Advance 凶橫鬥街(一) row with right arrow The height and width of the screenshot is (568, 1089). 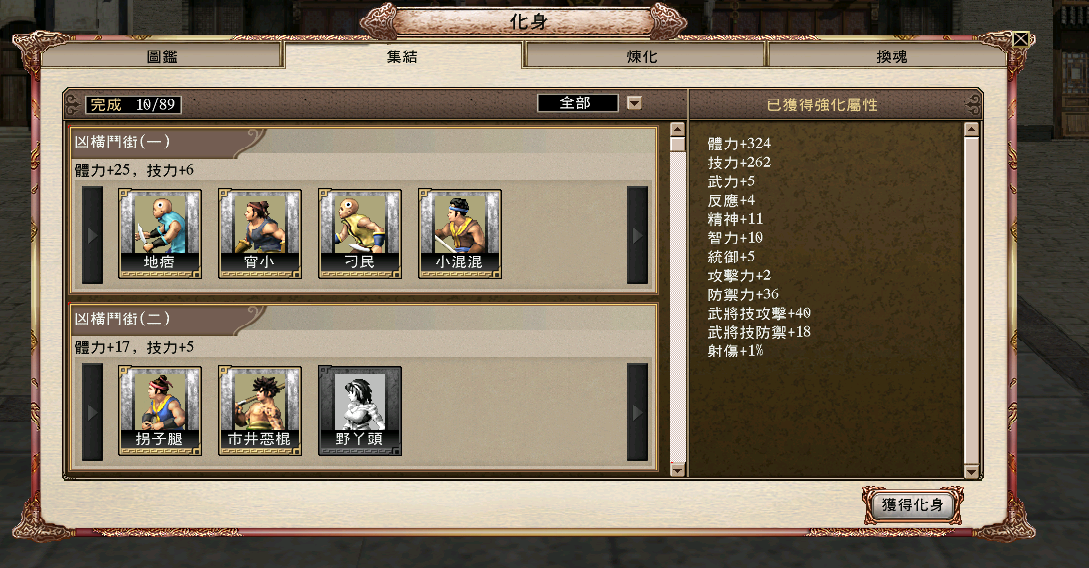click(638, 235)
